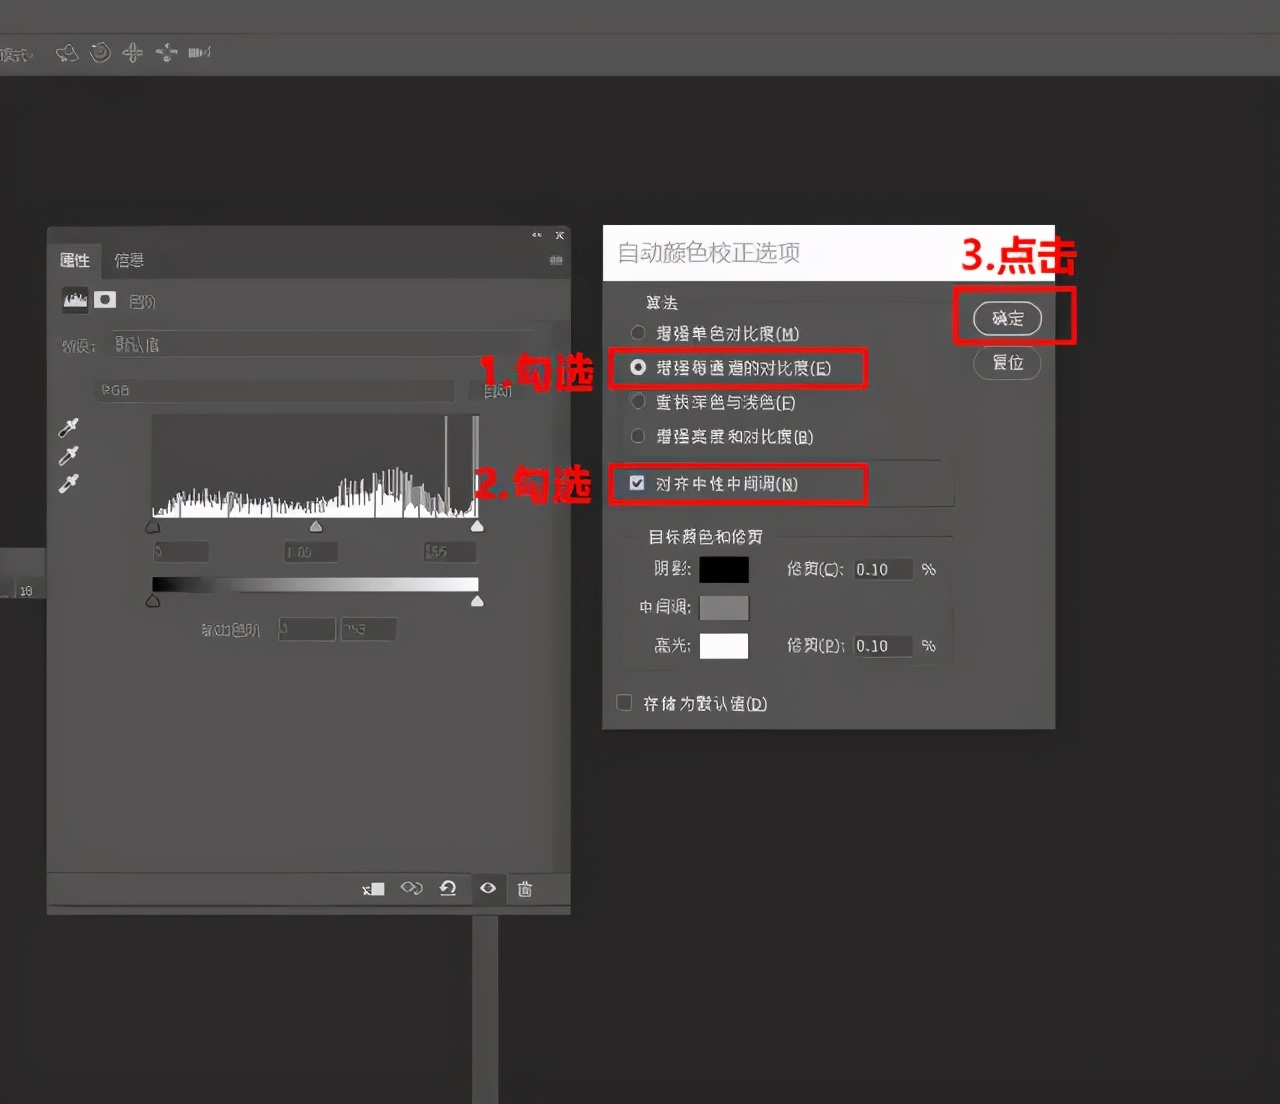Select the 增强单色对比度 radio option
Screen dimensions: 1280x1104
638,332
